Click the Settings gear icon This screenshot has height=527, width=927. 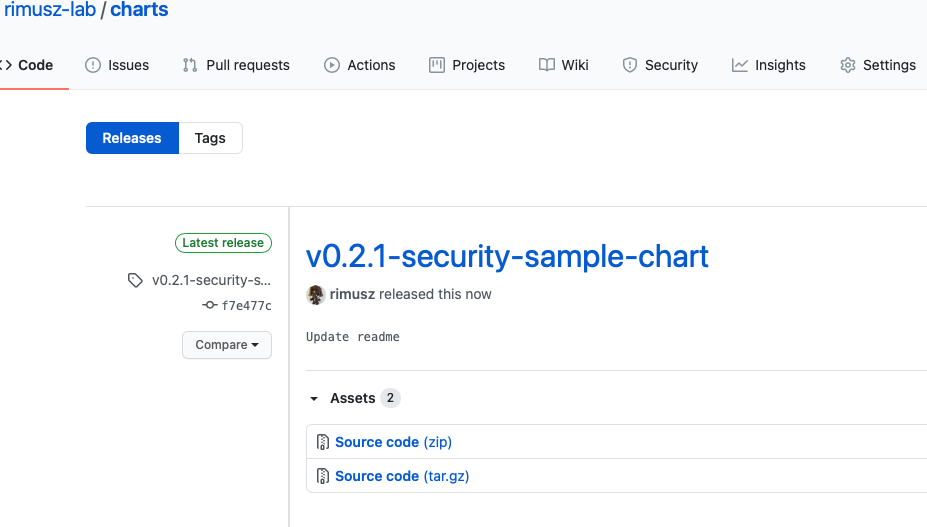tap(848, 65)
